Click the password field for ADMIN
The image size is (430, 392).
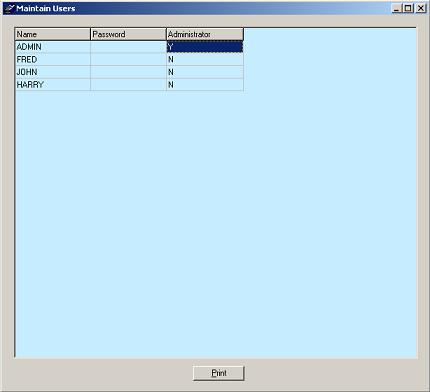coord(128,47)
